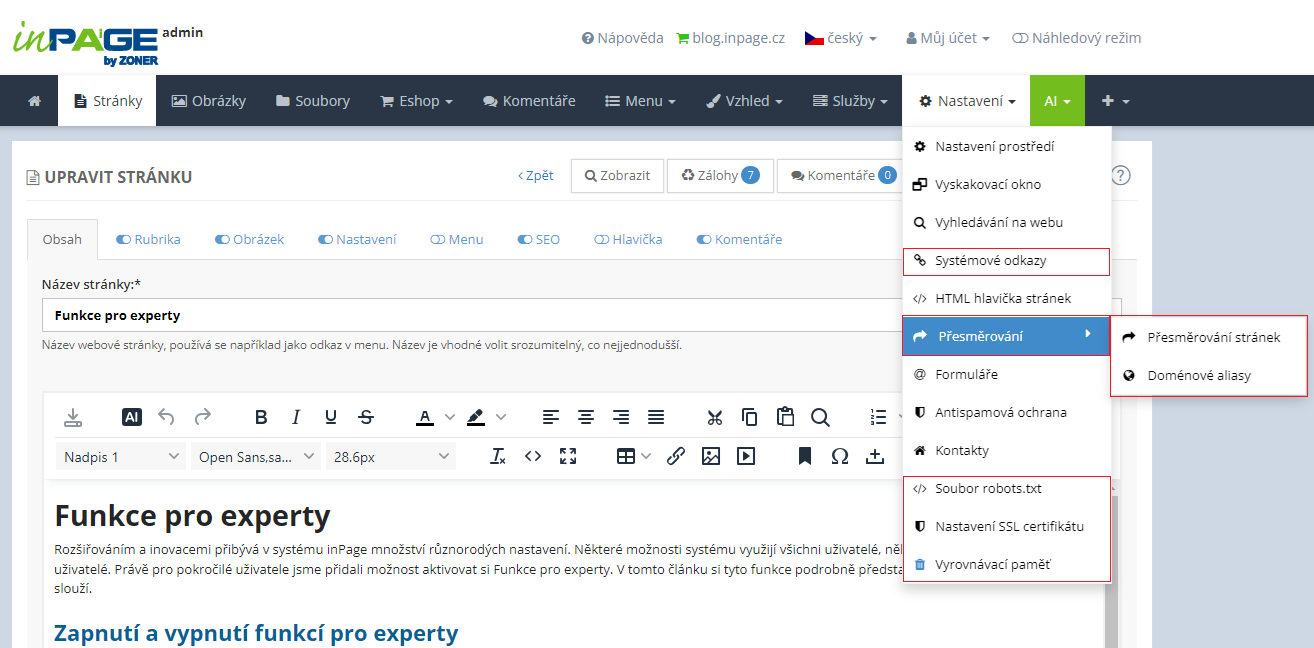Viewport: 1314px width, 648px height.
Task: Insert a link using the chain icon
Action: click(x=676, y=456)
